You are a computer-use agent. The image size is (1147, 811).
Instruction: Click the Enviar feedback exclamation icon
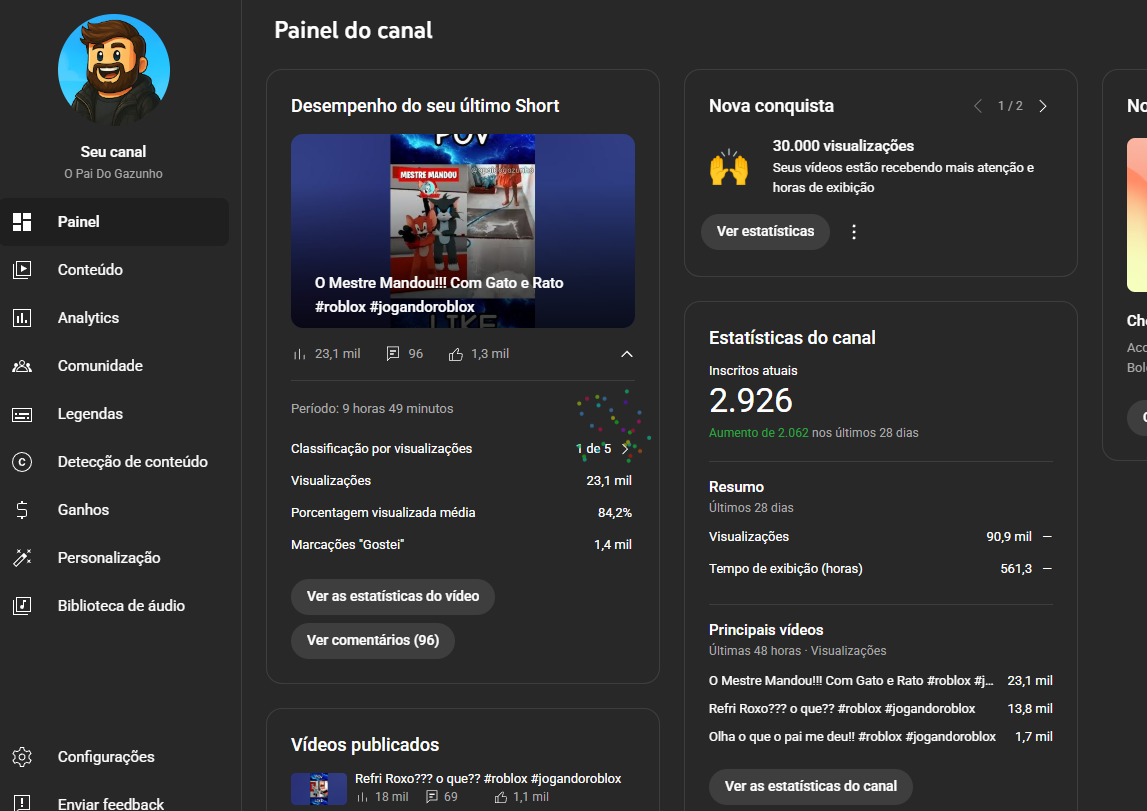[22, 803]
